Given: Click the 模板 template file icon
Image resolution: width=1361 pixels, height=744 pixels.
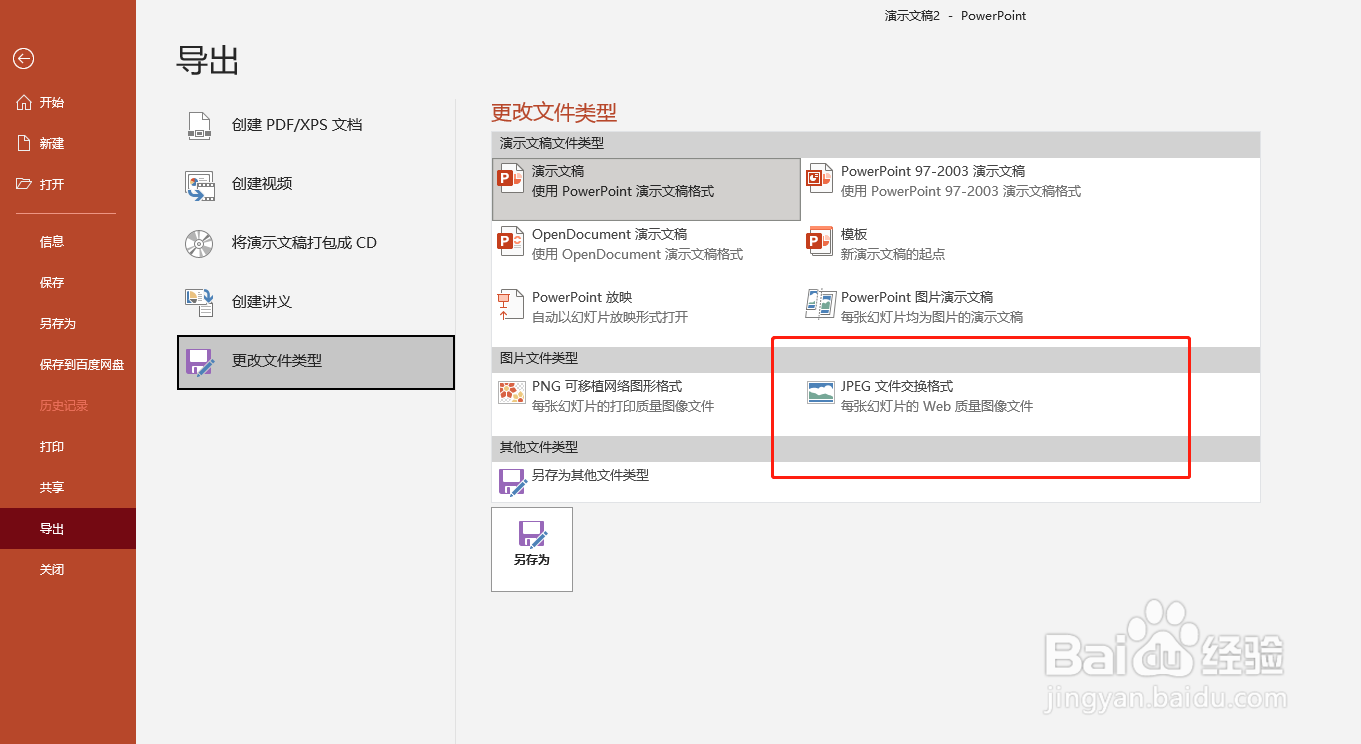Looking at the screenshot, I should (x=820, y=243).
